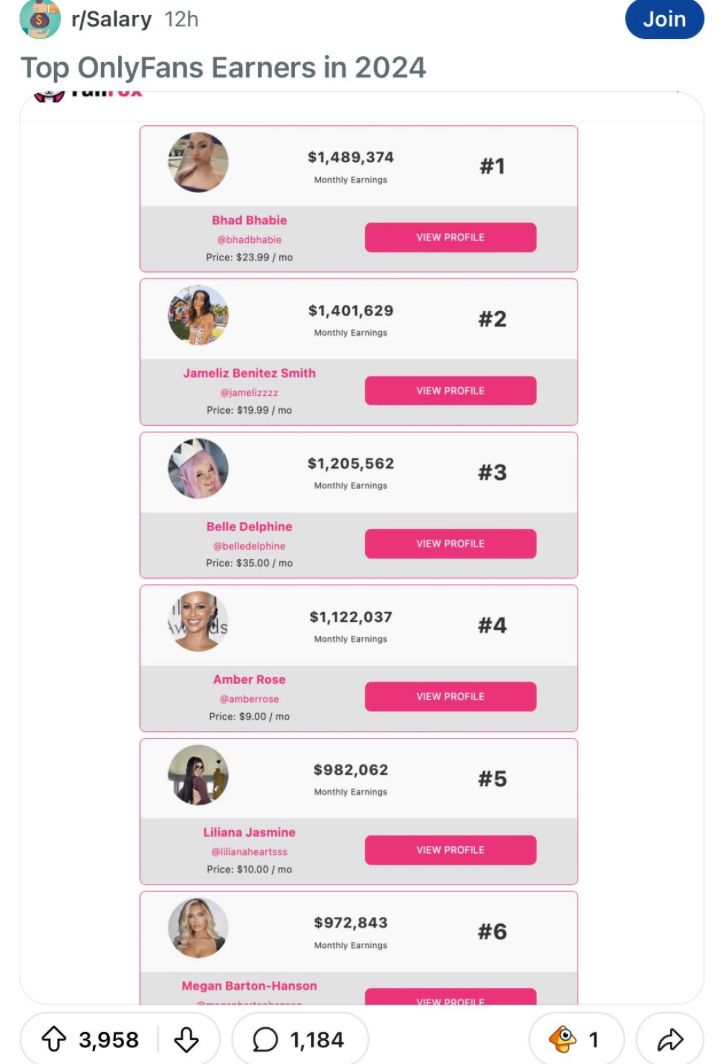Click the @belledelphine handle
This screenshot has width=726, height=1064.
(249, 546)
